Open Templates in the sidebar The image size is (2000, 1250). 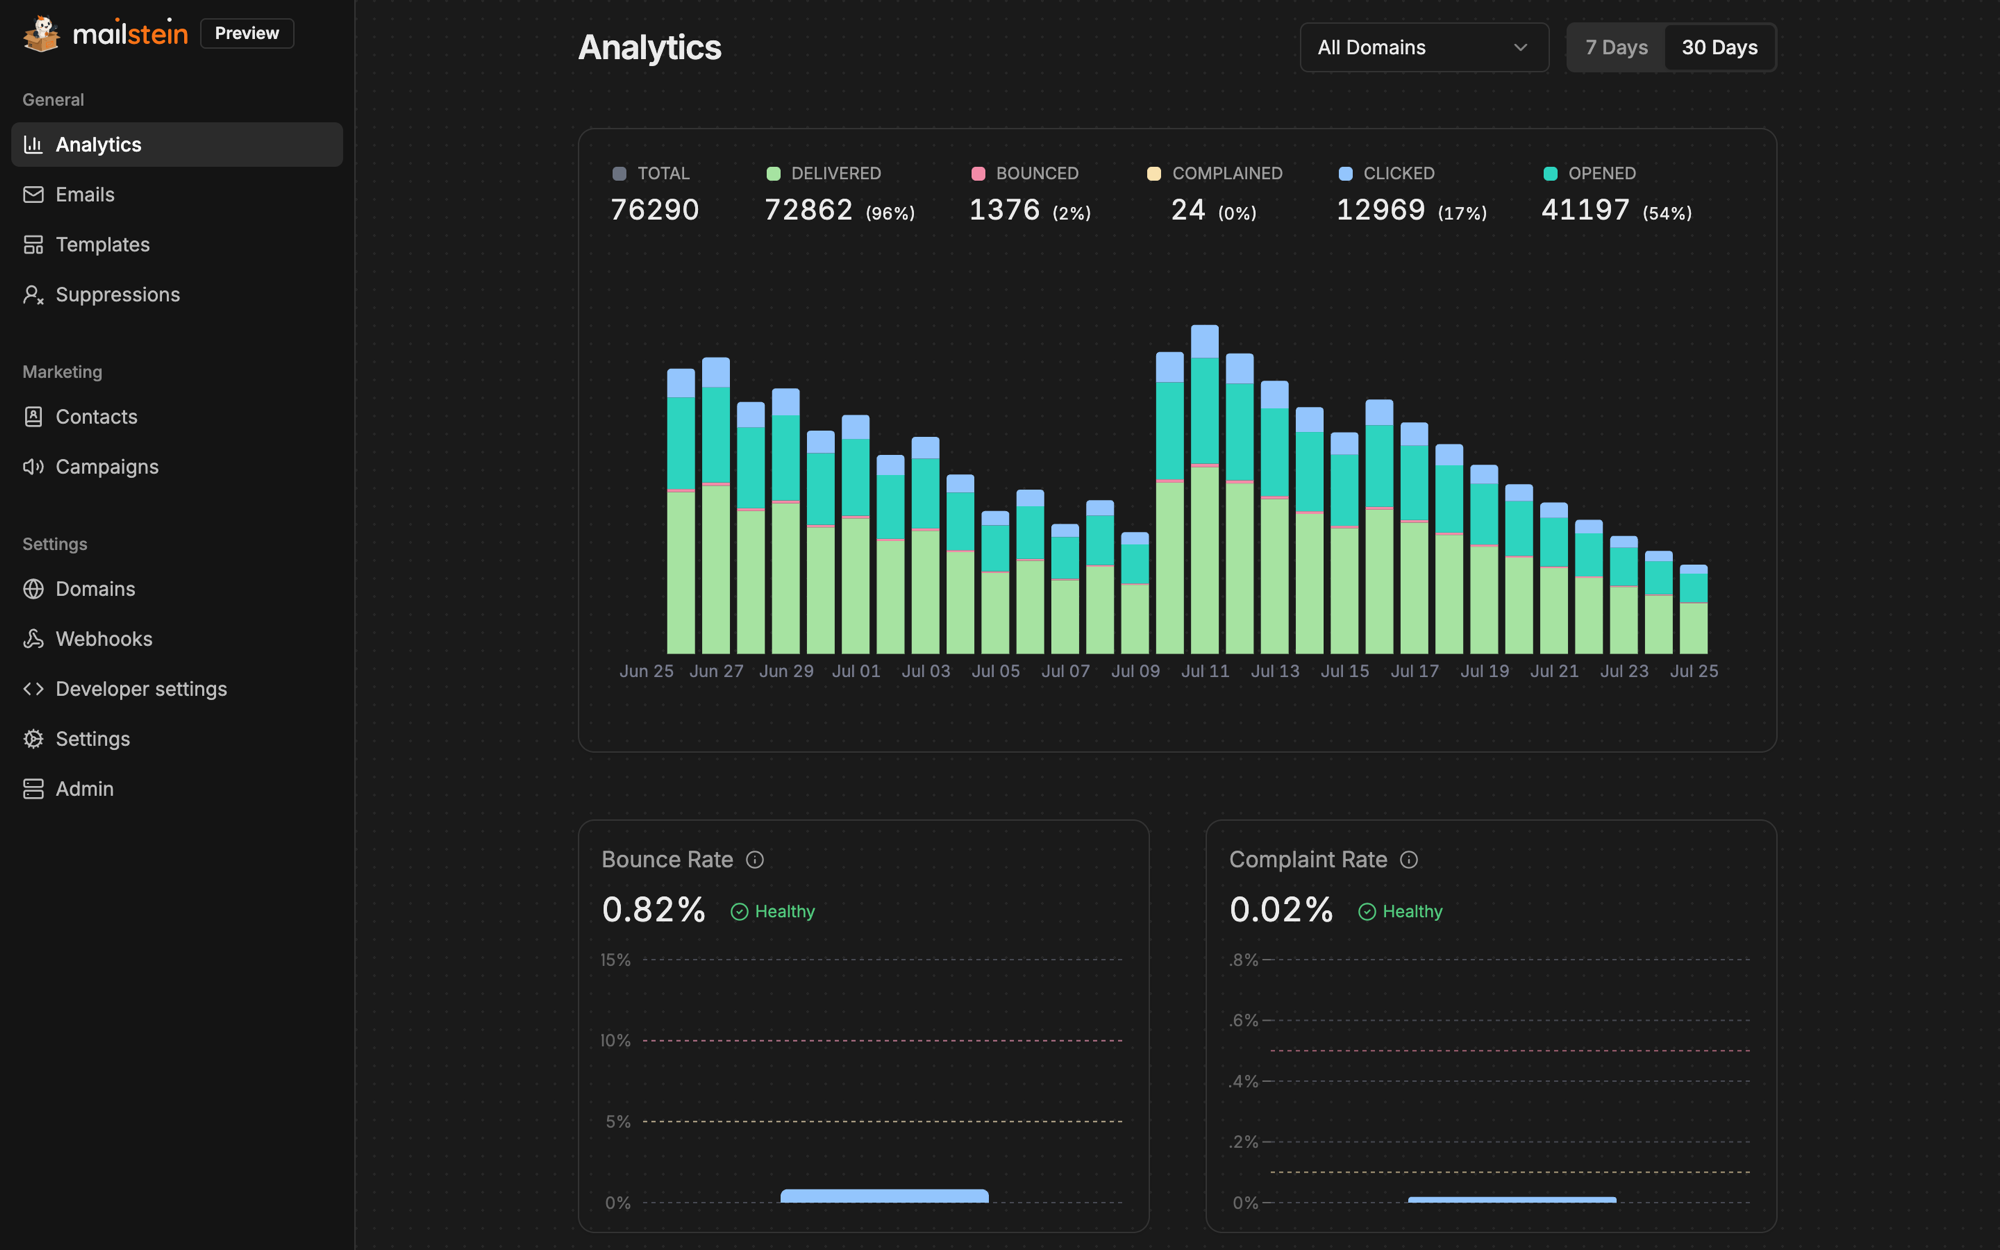point(103,245)
